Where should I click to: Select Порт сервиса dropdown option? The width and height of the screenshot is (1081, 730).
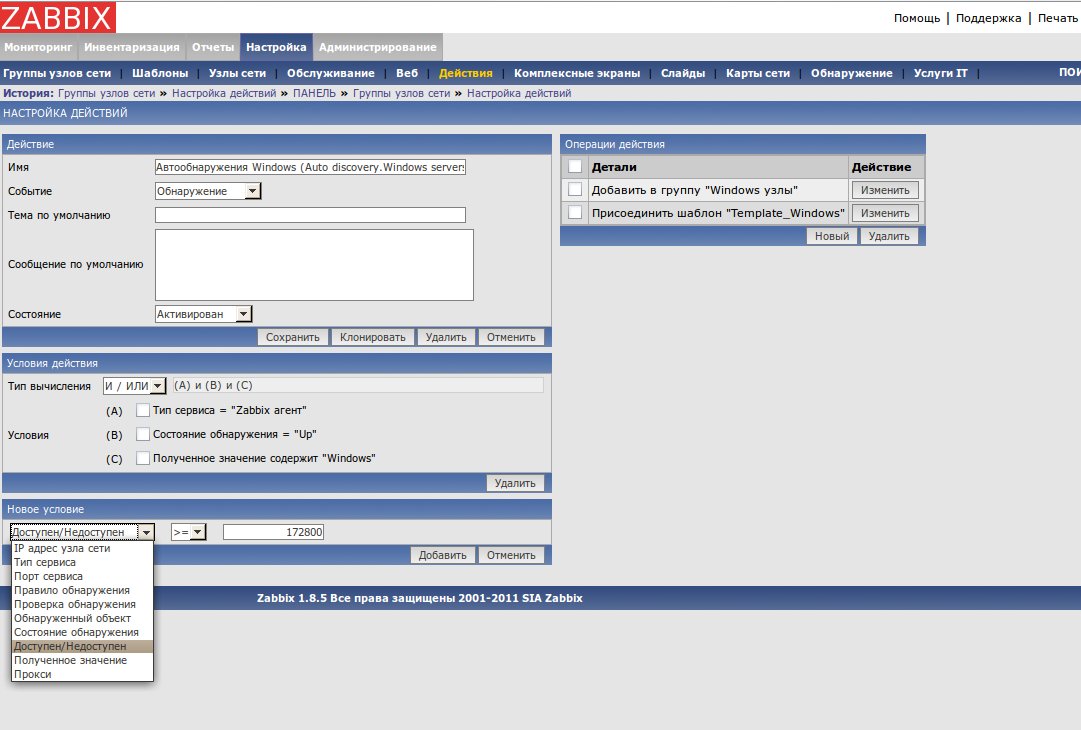coord(82,576)
